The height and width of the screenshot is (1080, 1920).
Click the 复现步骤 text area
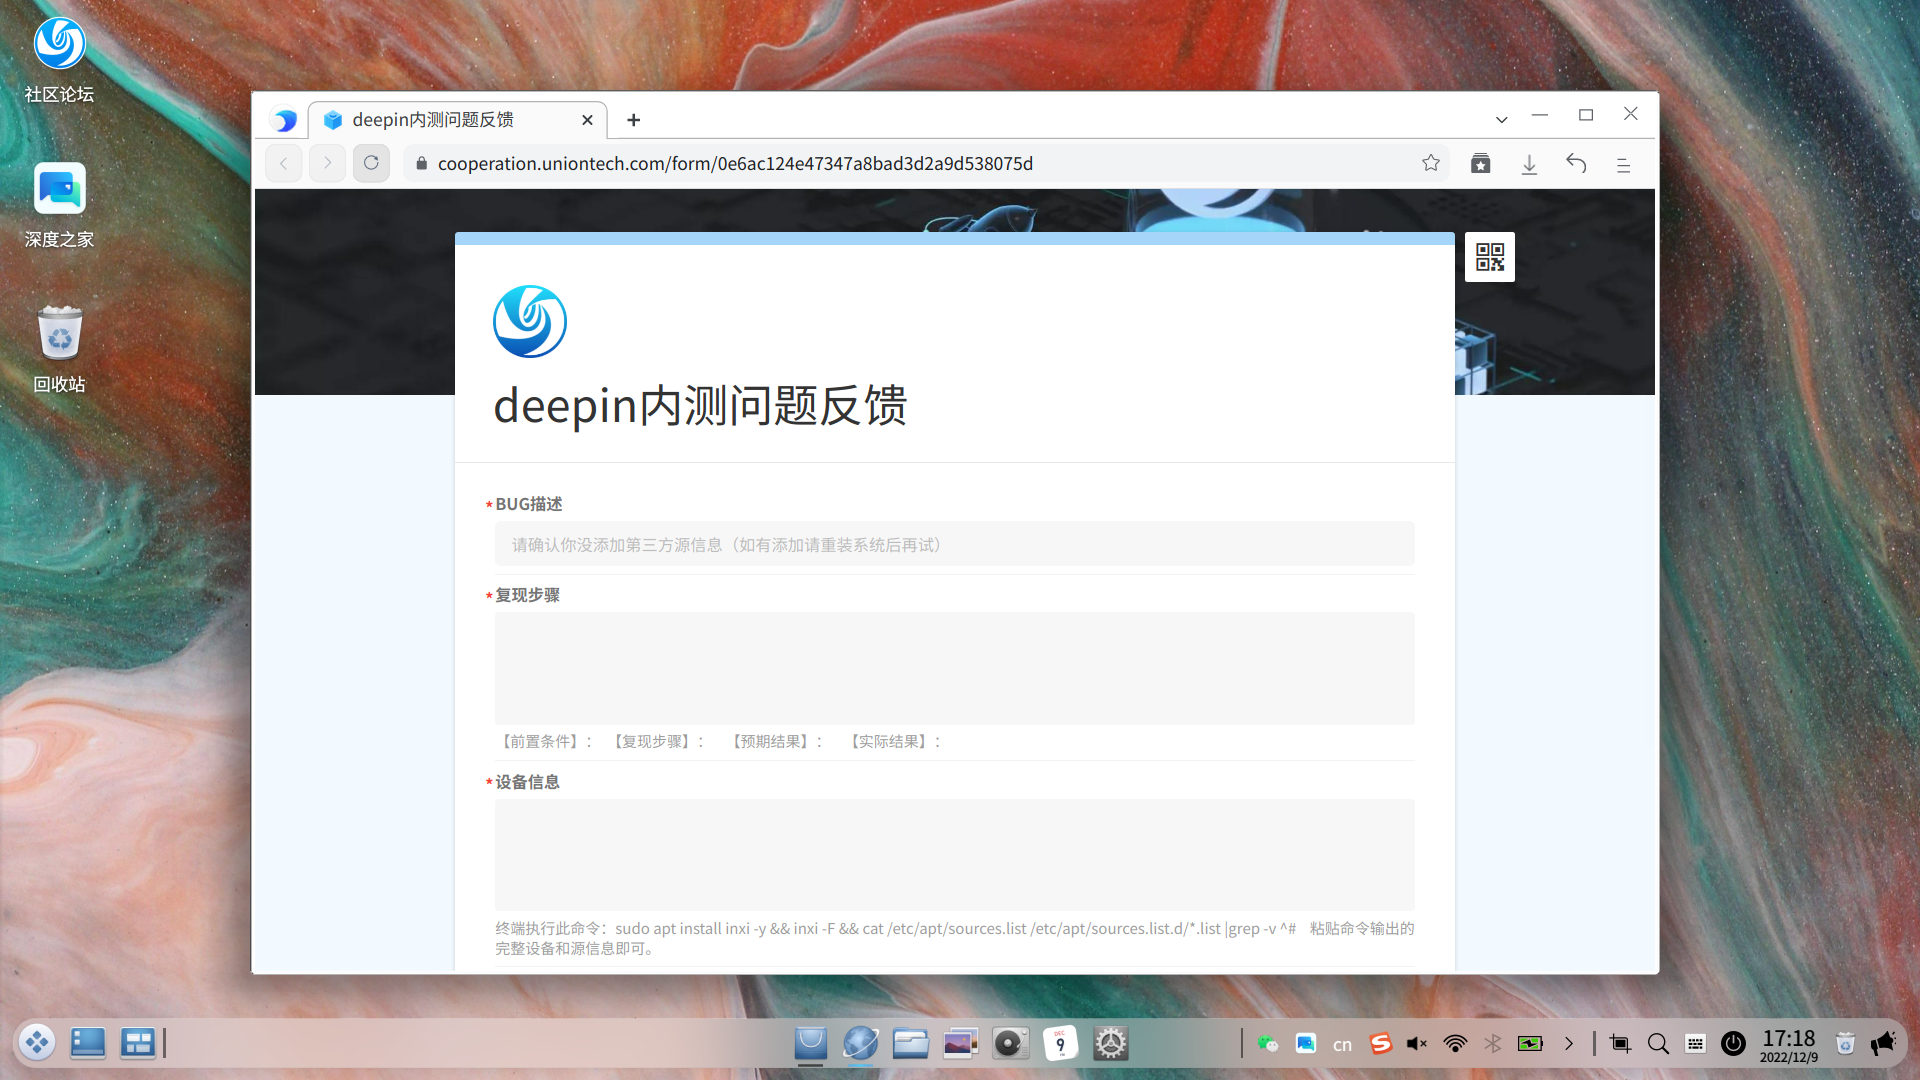[954, 668]
